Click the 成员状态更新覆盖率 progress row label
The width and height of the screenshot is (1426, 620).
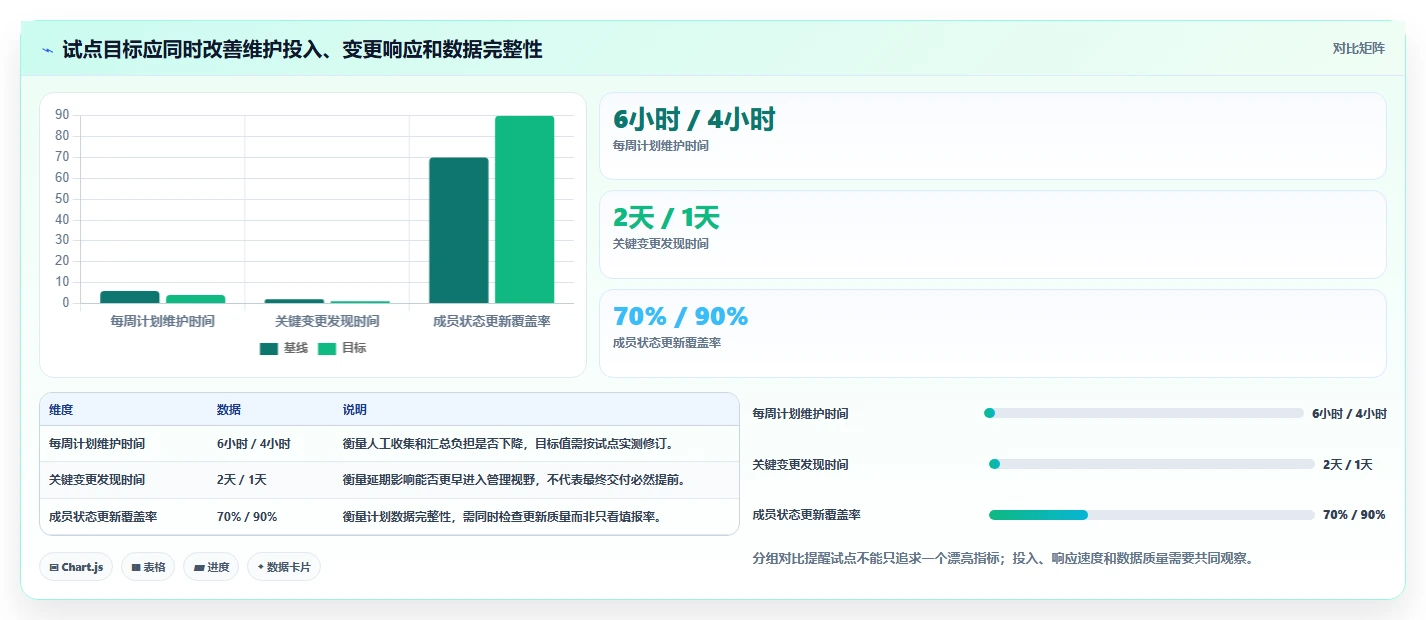coord(806,515)
